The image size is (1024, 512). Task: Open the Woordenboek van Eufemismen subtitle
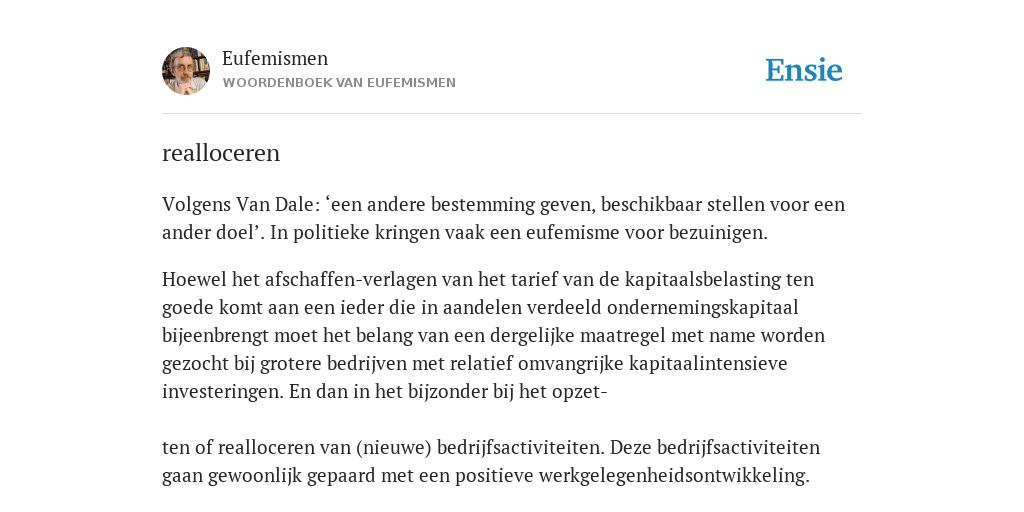point(339,83)
